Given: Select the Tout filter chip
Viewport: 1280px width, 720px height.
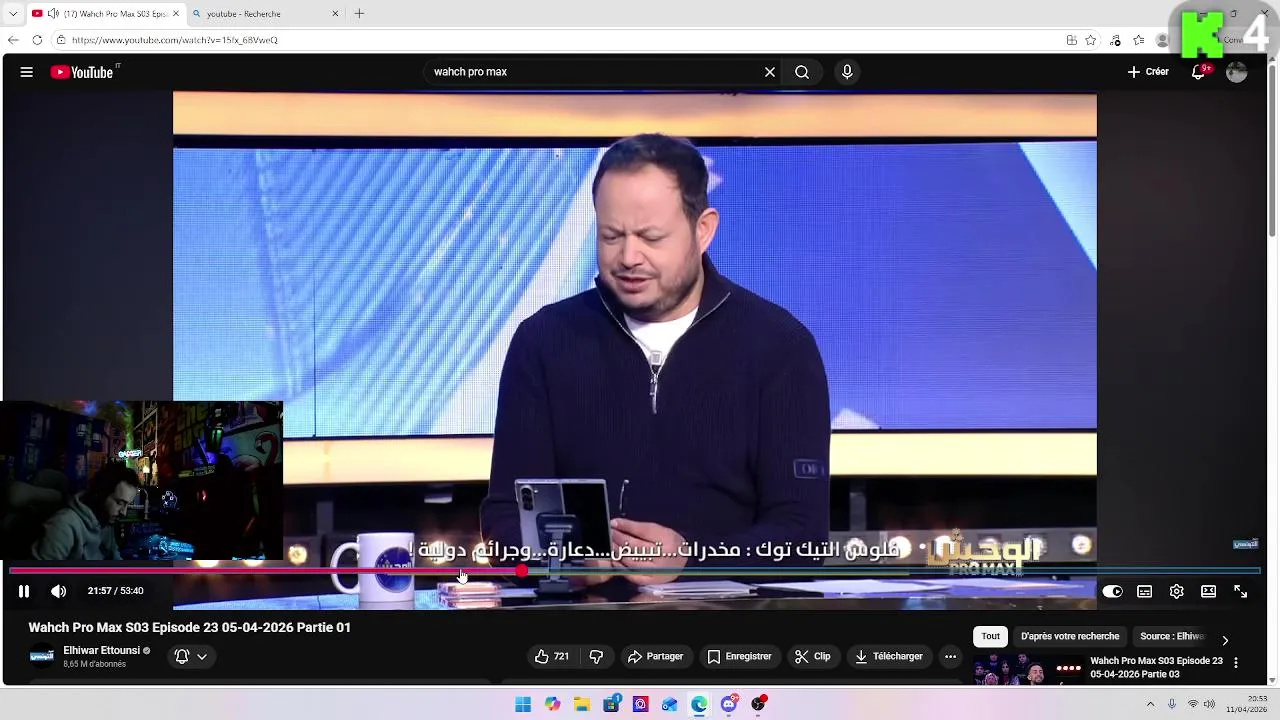Looking at the screenshot, I should [990, 636].
